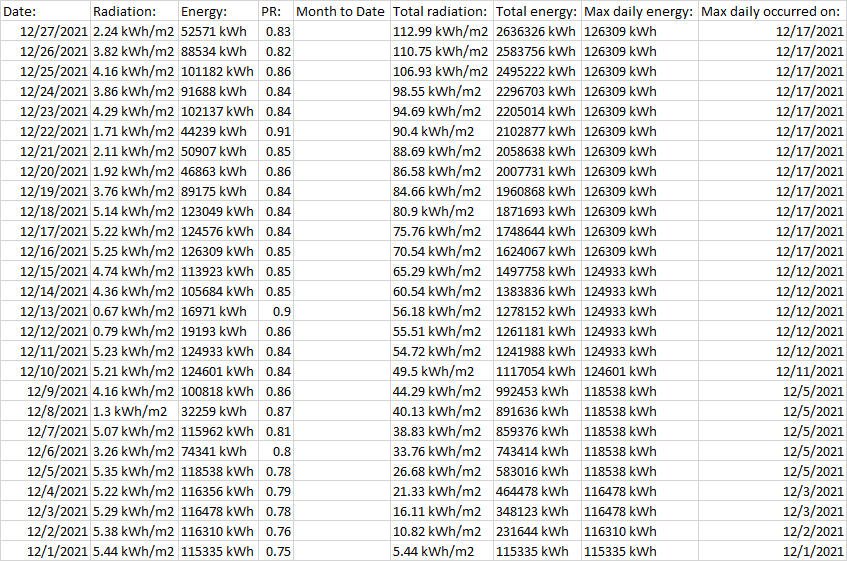Click energy cell 124576 kWh
Image resolution: width=847 pixels, height=561 pixels.
218,231
